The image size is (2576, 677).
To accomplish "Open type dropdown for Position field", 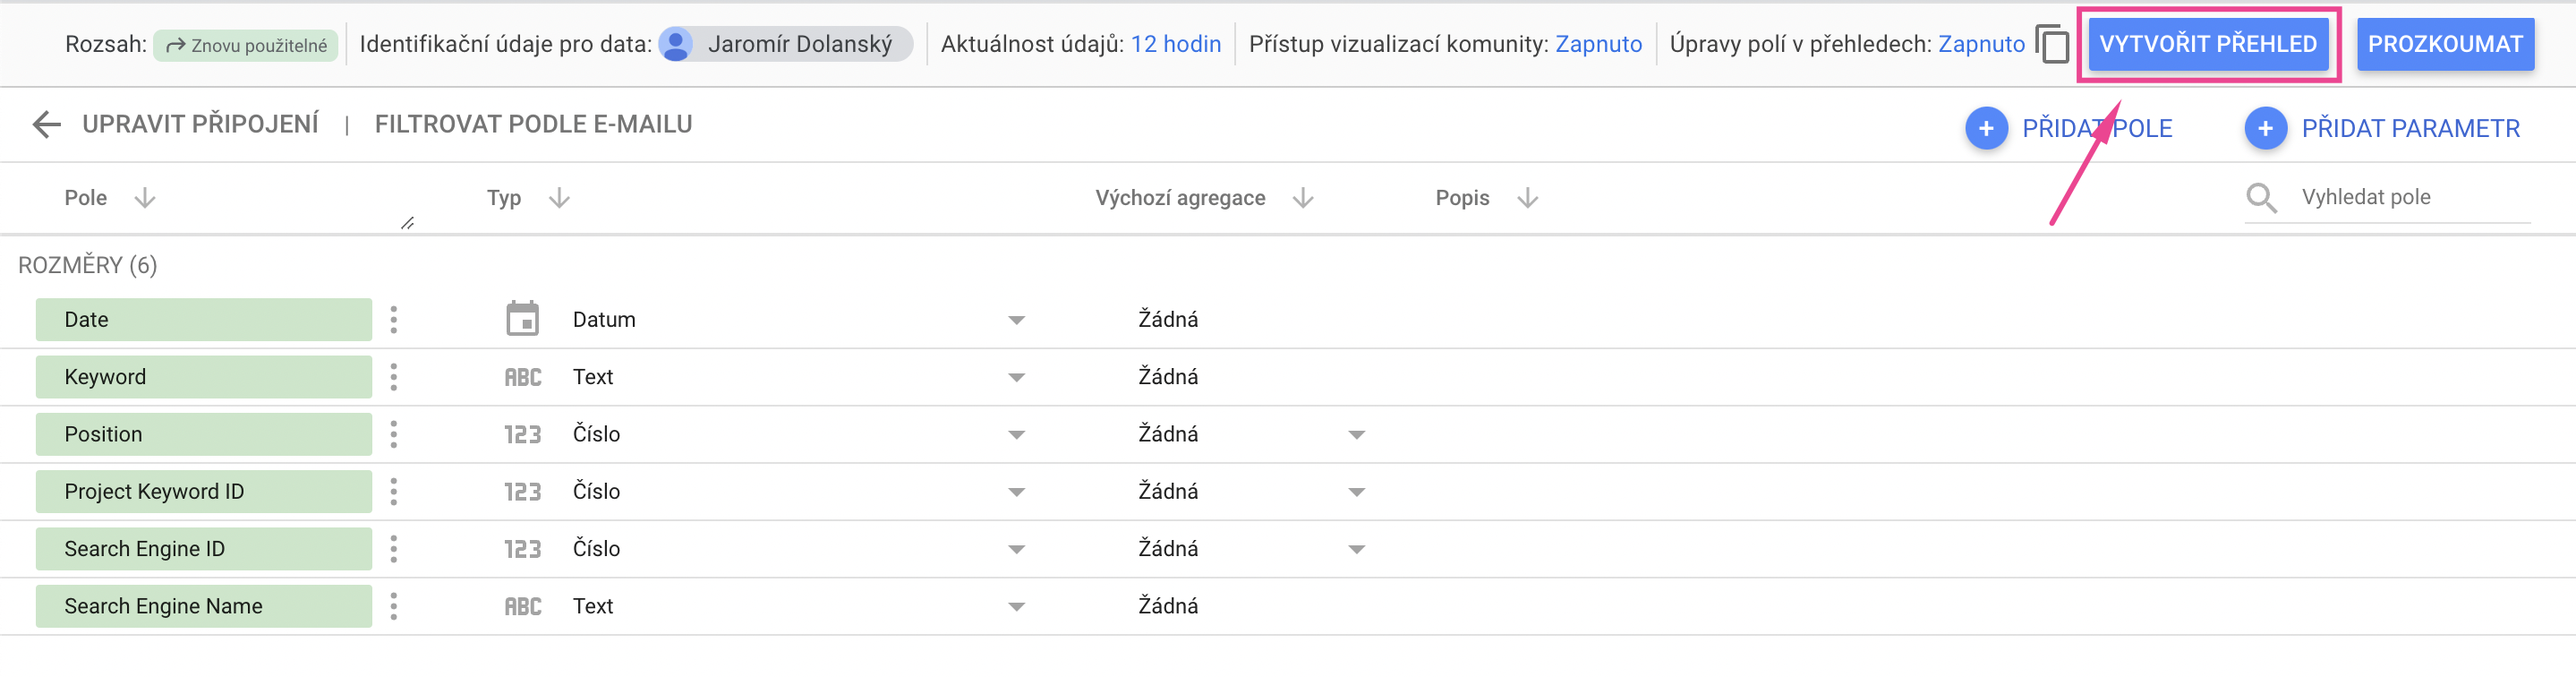I will 1016,435.
